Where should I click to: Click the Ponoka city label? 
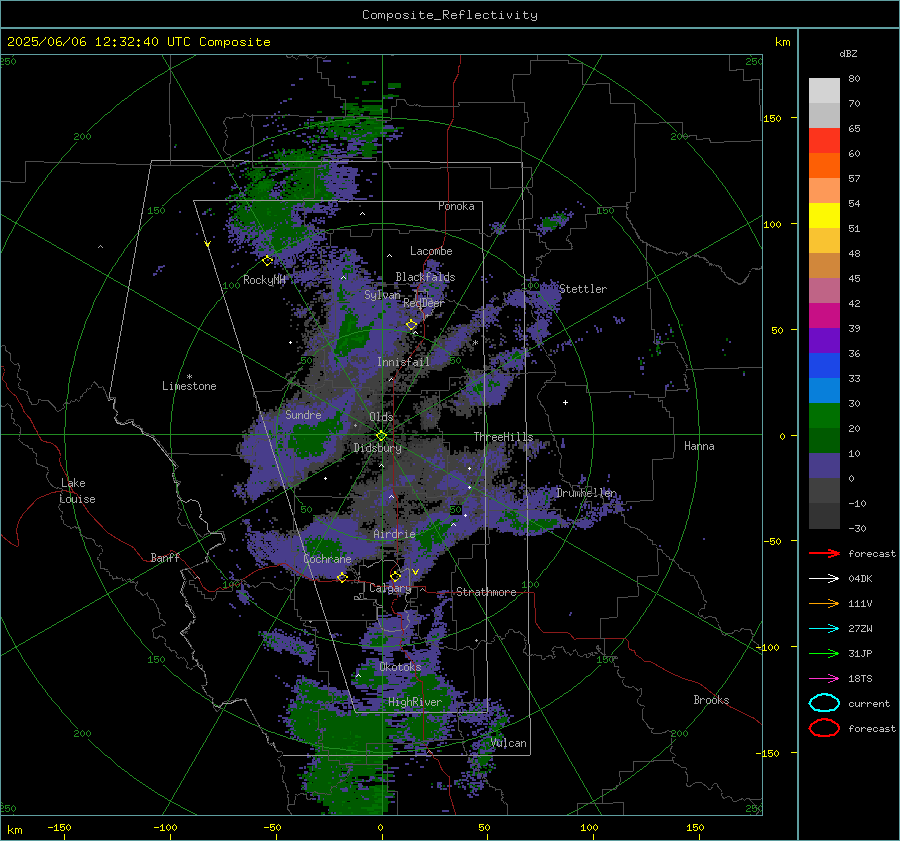point(456,206)
